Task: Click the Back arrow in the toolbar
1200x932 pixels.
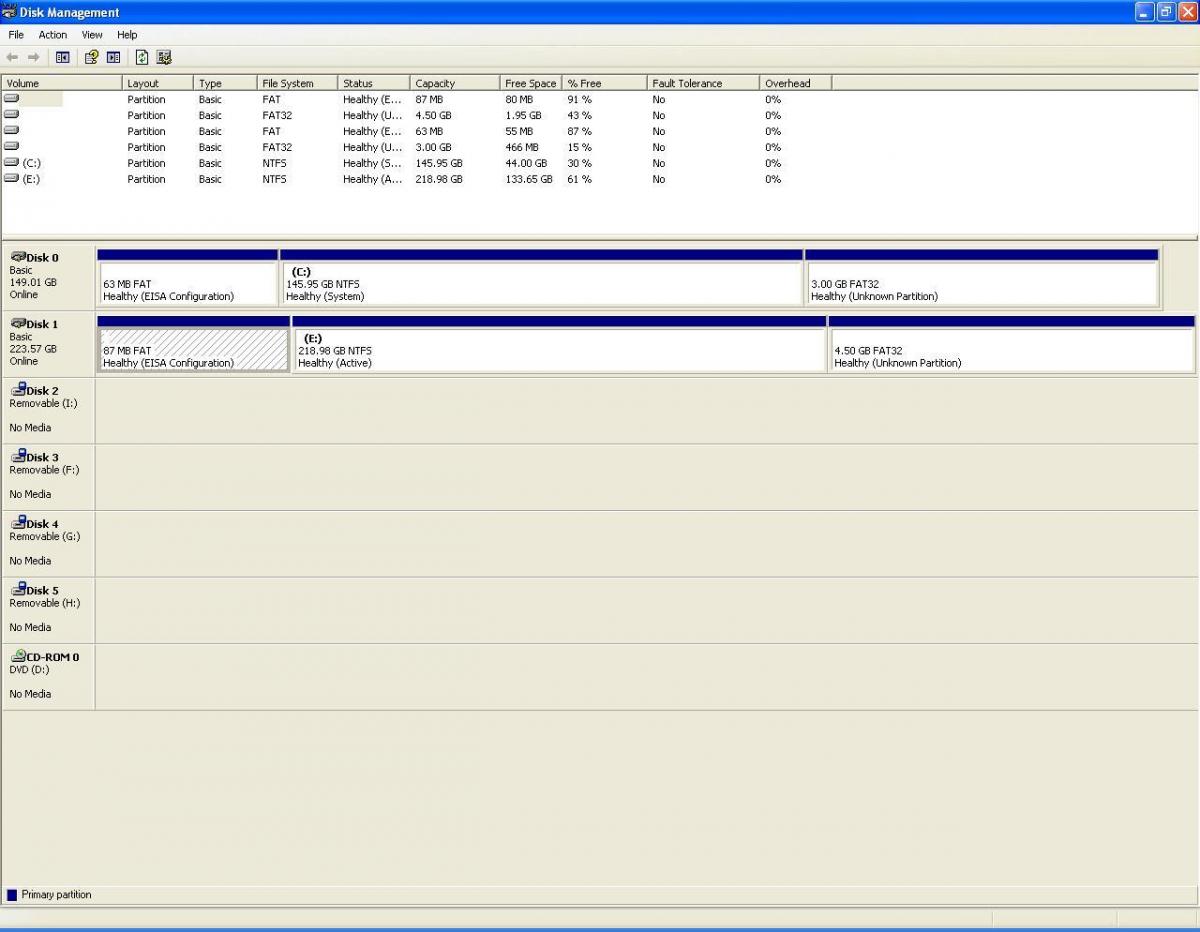Action: click(x=12, y=57)
